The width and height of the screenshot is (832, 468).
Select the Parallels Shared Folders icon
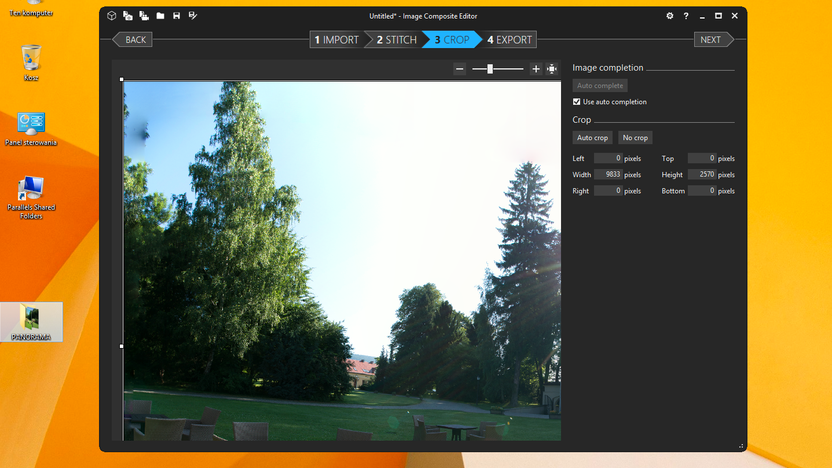[x=31, y=197]
